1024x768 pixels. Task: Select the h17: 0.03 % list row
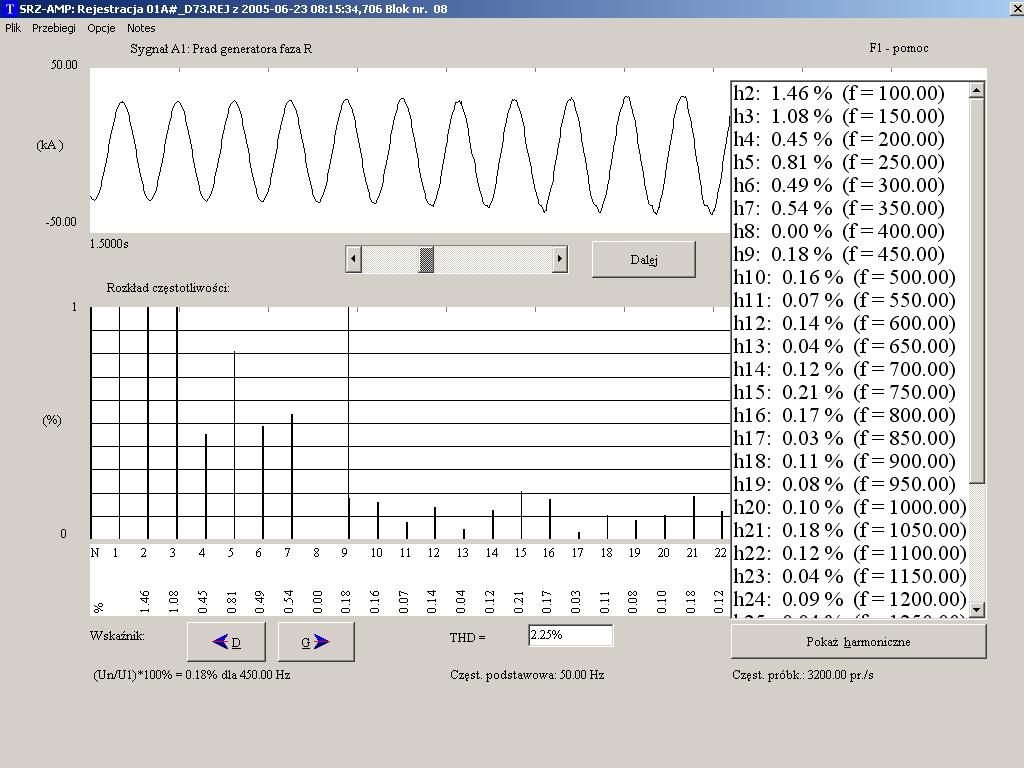[850, 438]
